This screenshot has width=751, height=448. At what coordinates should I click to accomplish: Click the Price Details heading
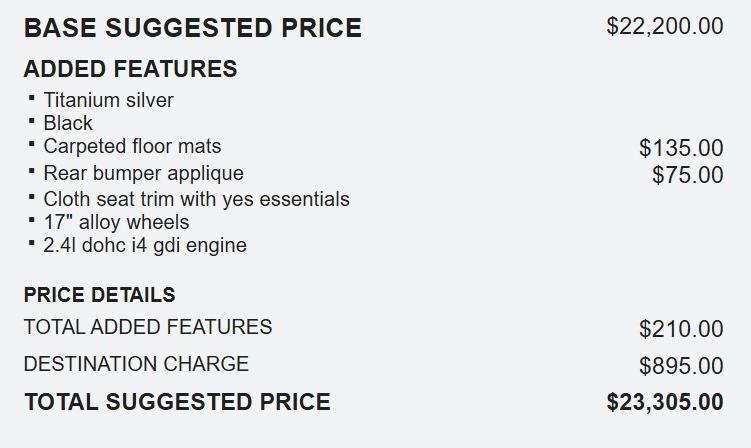coord(99,295)
